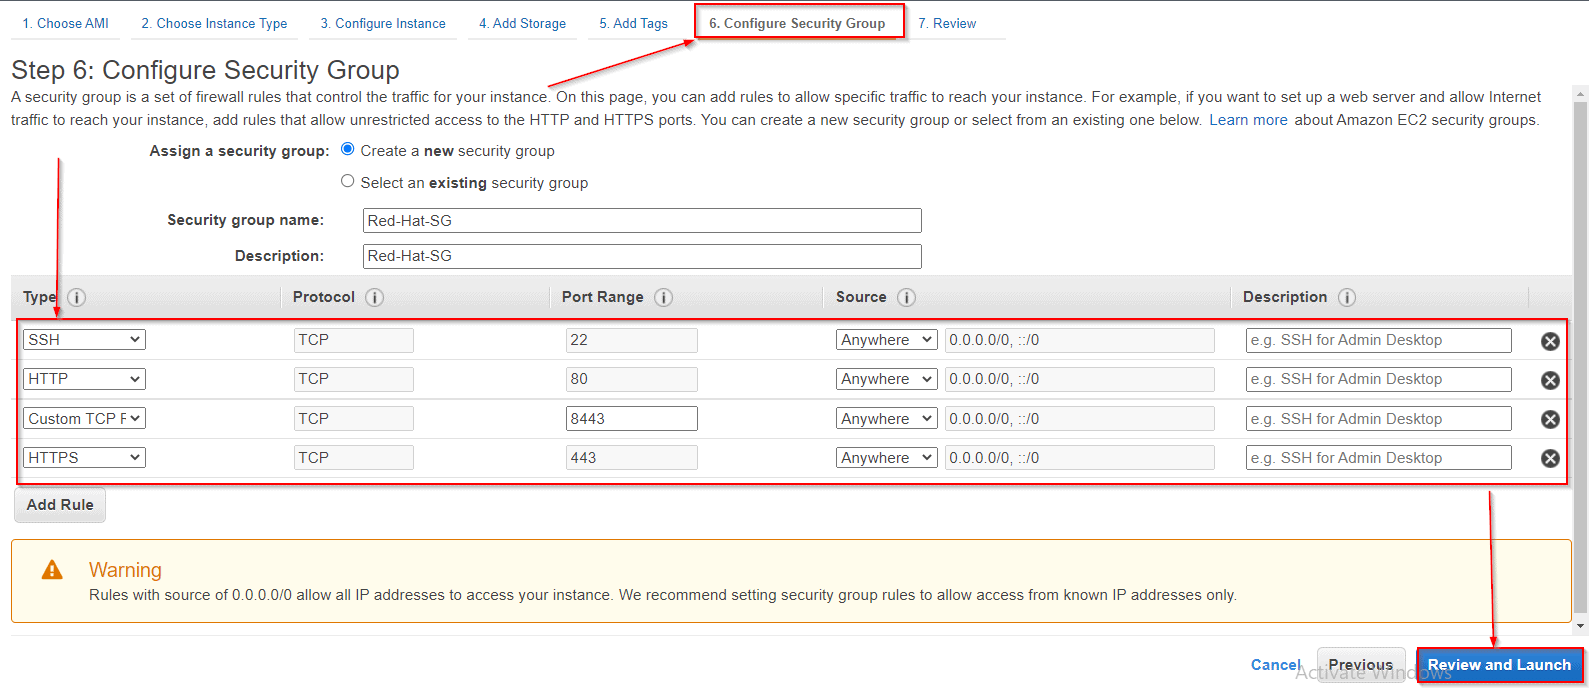Expand Source dropdown for HTTP rule
The height and width of the screenshot is (688, 1589).
886,379
